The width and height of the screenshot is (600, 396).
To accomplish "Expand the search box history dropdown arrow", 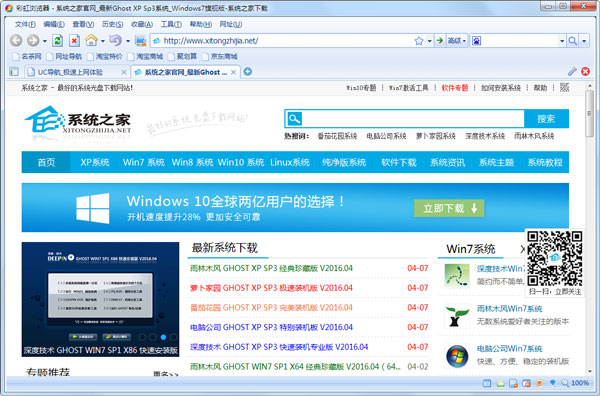I will tap(562, 41).
